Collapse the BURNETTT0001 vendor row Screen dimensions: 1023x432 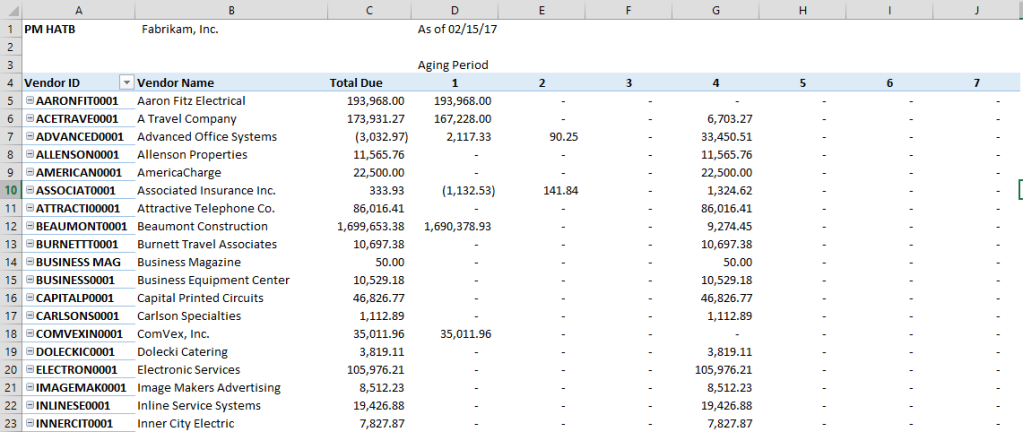pyautogui.click(x=29, y=244)
